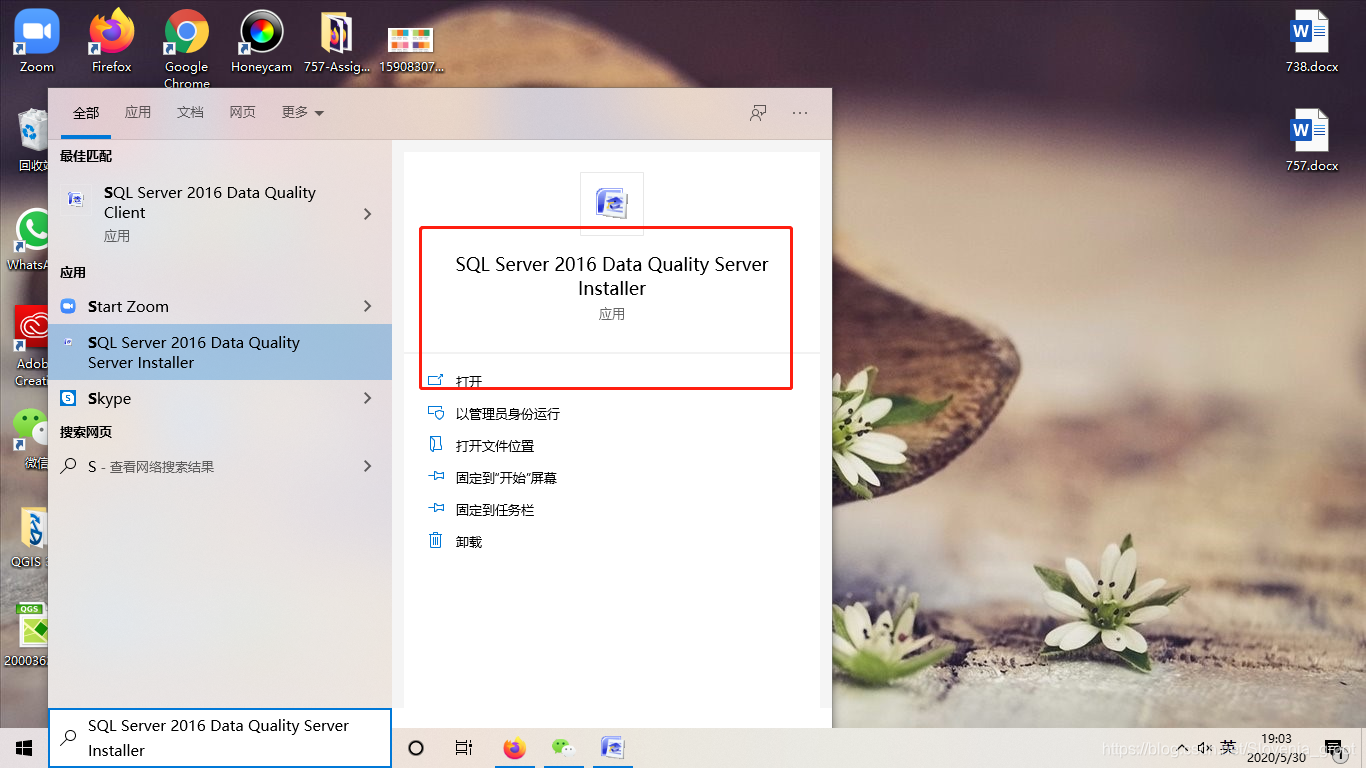Click the Cortana circle on taskbar
Screen dimensions: 1366x768
[417, 748]
